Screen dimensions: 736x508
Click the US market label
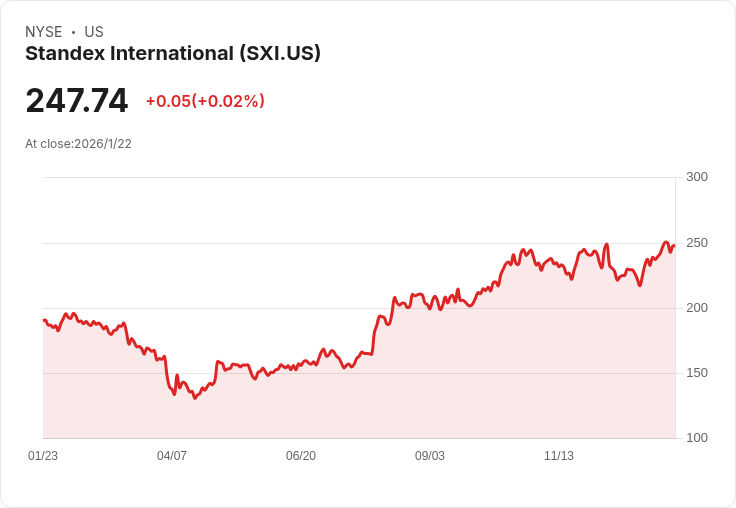94,32
